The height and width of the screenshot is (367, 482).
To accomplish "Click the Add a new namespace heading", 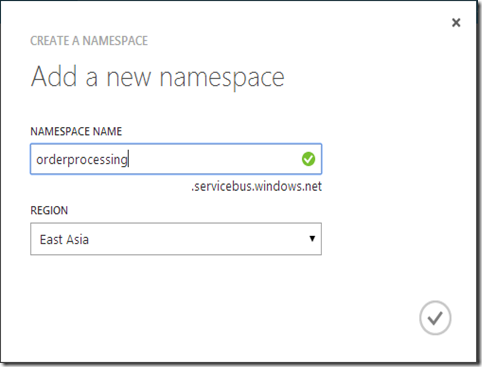I will pos(157,77).
